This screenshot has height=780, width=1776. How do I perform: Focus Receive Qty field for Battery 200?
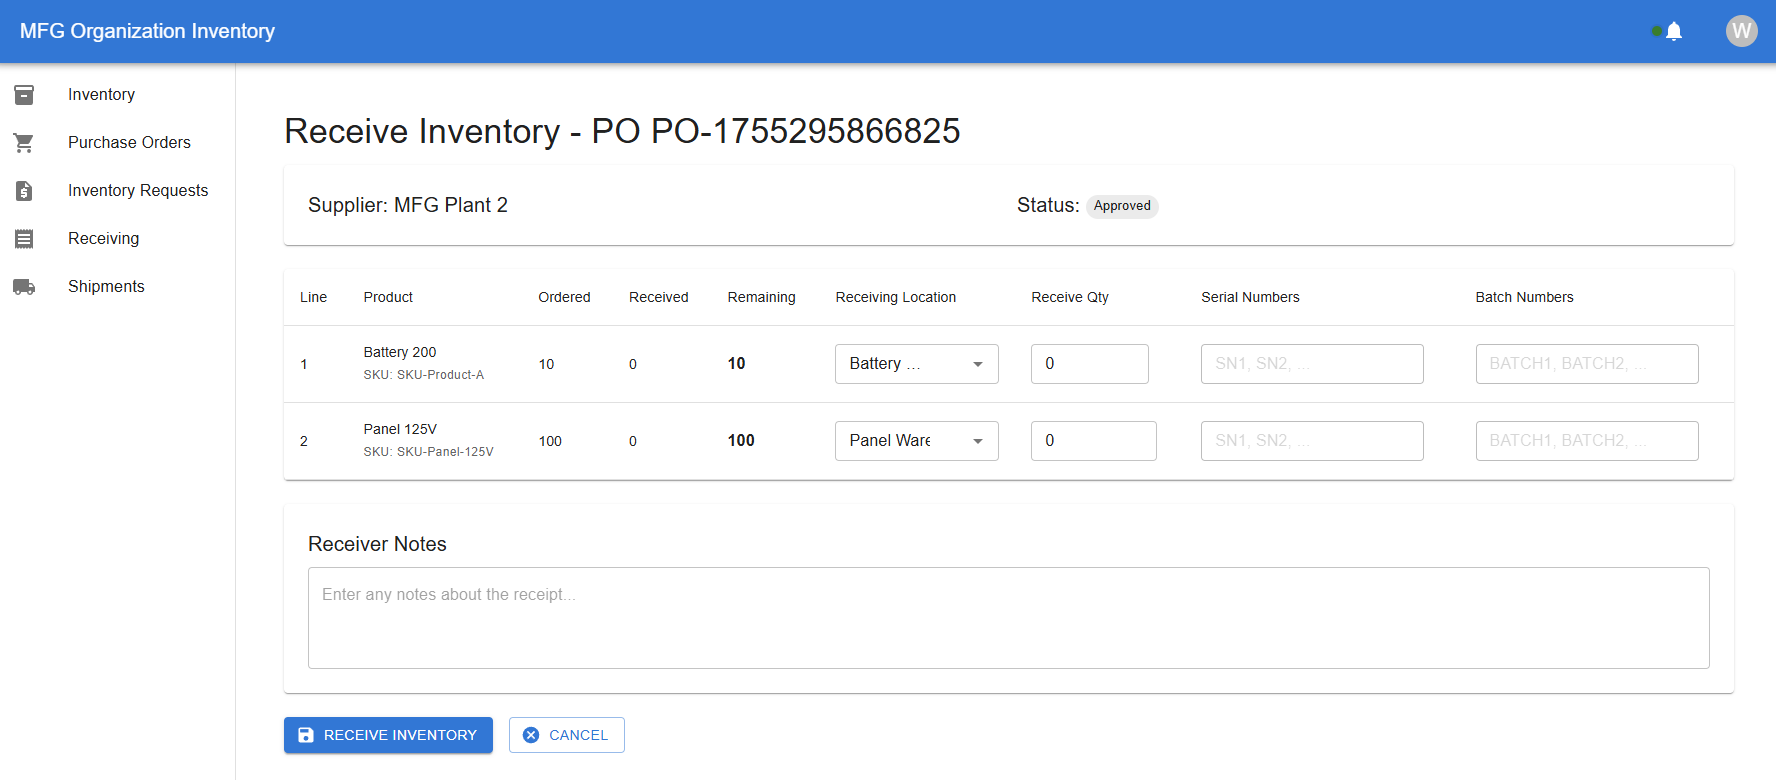click(1089, 364)
